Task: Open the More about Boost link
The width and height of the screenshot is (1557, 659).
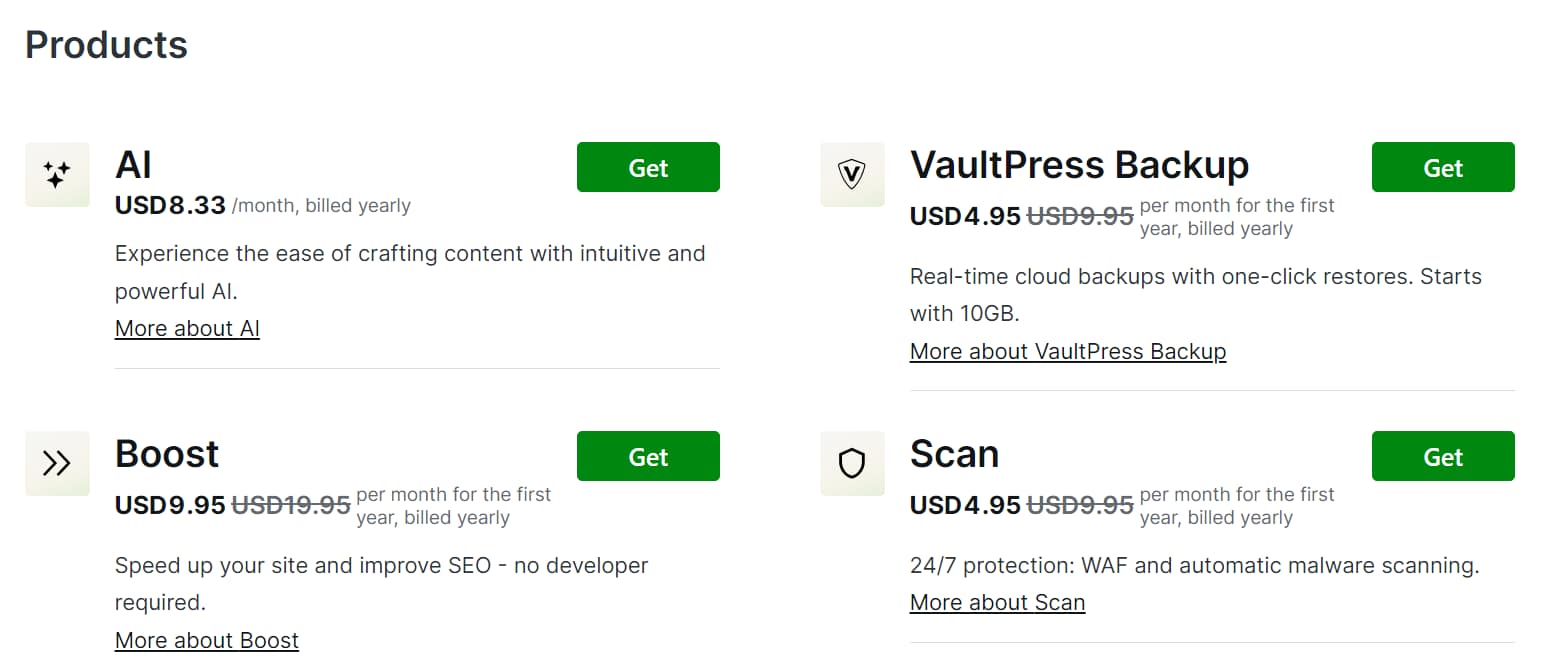Action: point(206,640)
